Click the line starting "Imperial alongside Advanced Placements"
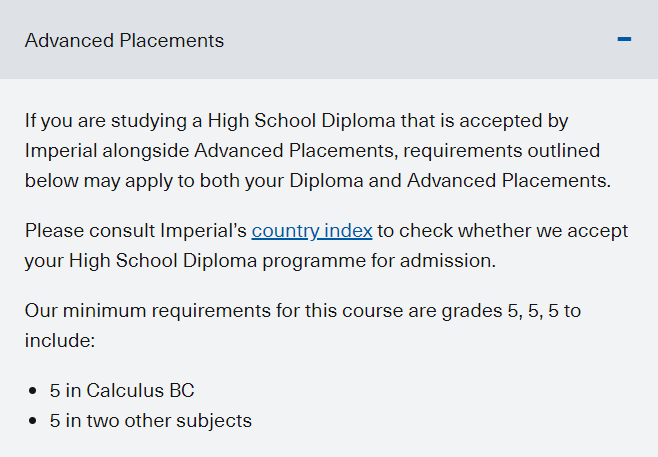This screenshot has height=457, width=658. point(312,151)
